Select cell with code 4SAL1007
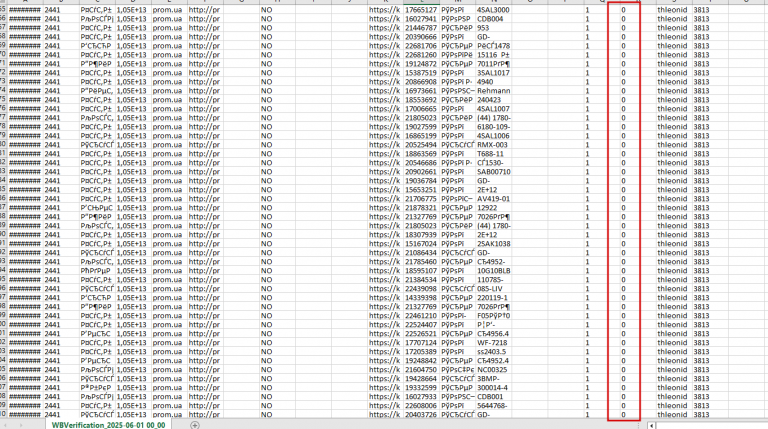768x429 pixels. click(x=493, y=109)
